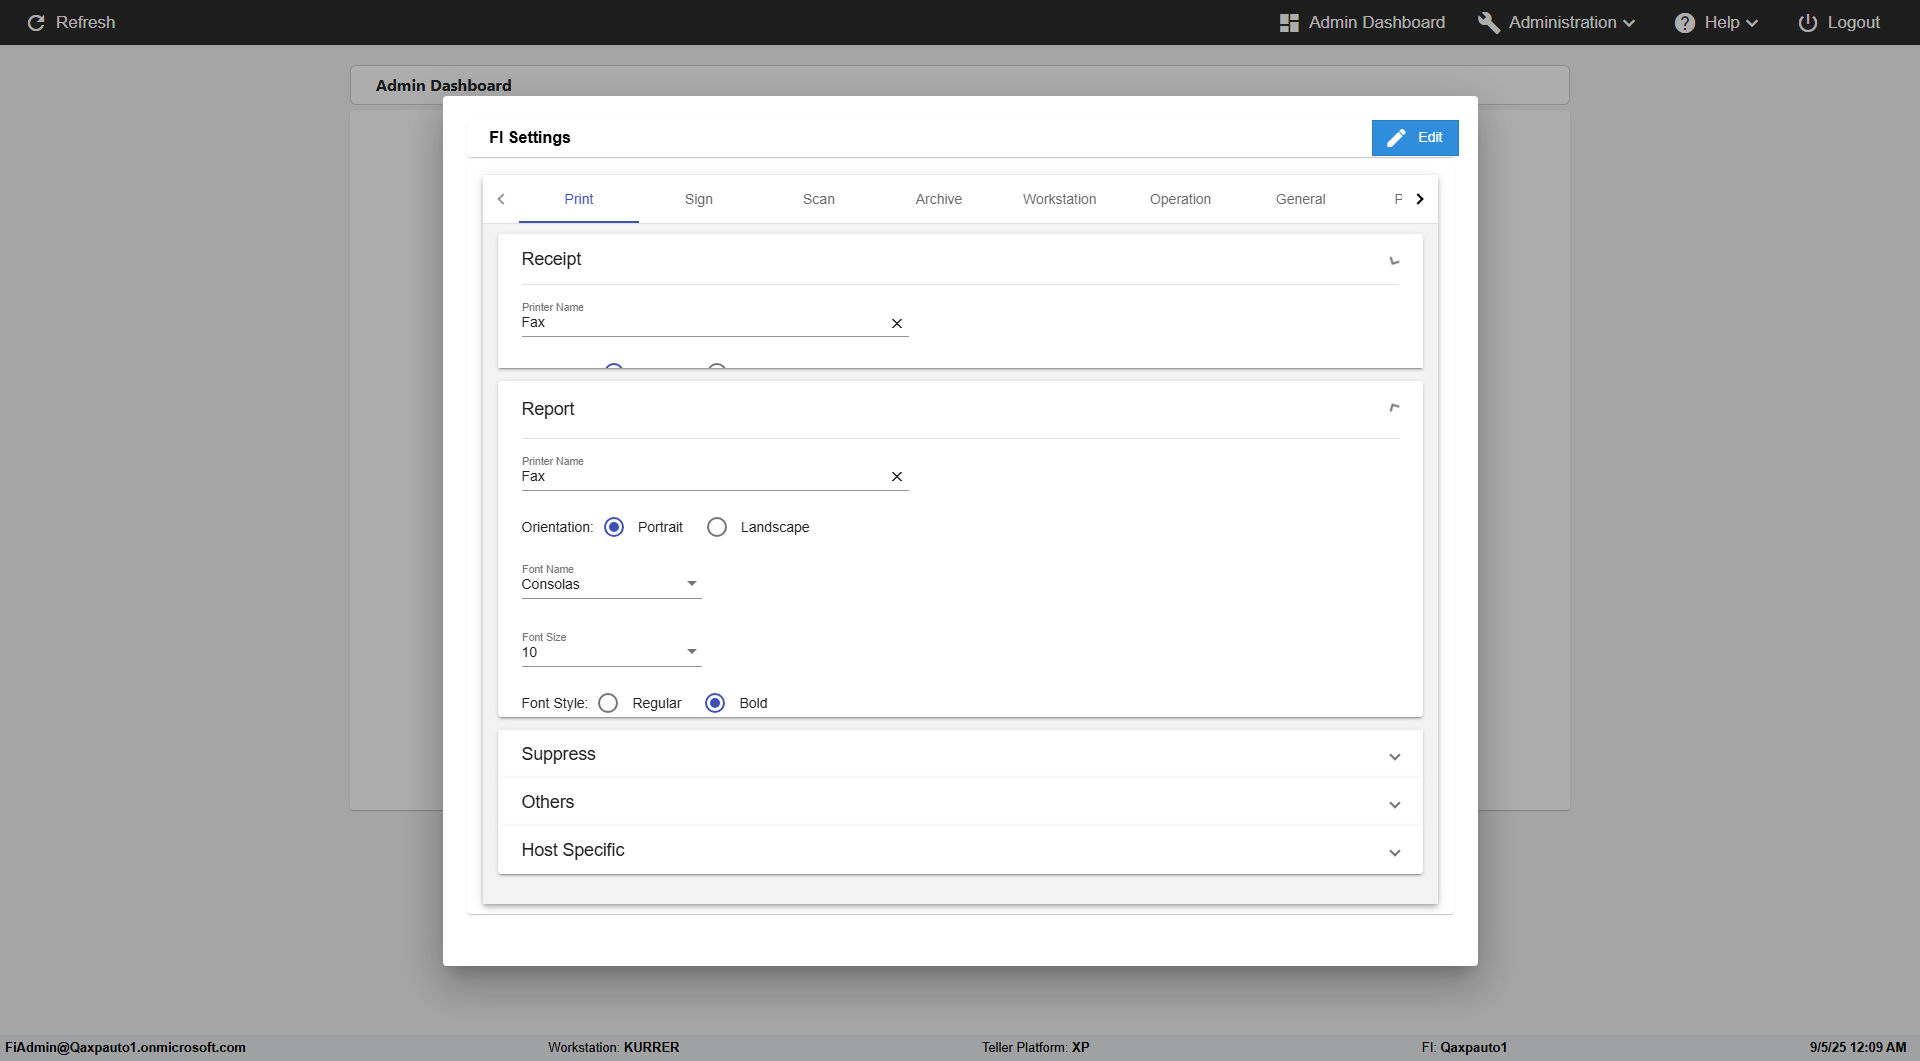Viewport: 1920px width, 1061px height.
Task: Click Teller Platform: XP in status bar
Action: tap(1036, 1047)
